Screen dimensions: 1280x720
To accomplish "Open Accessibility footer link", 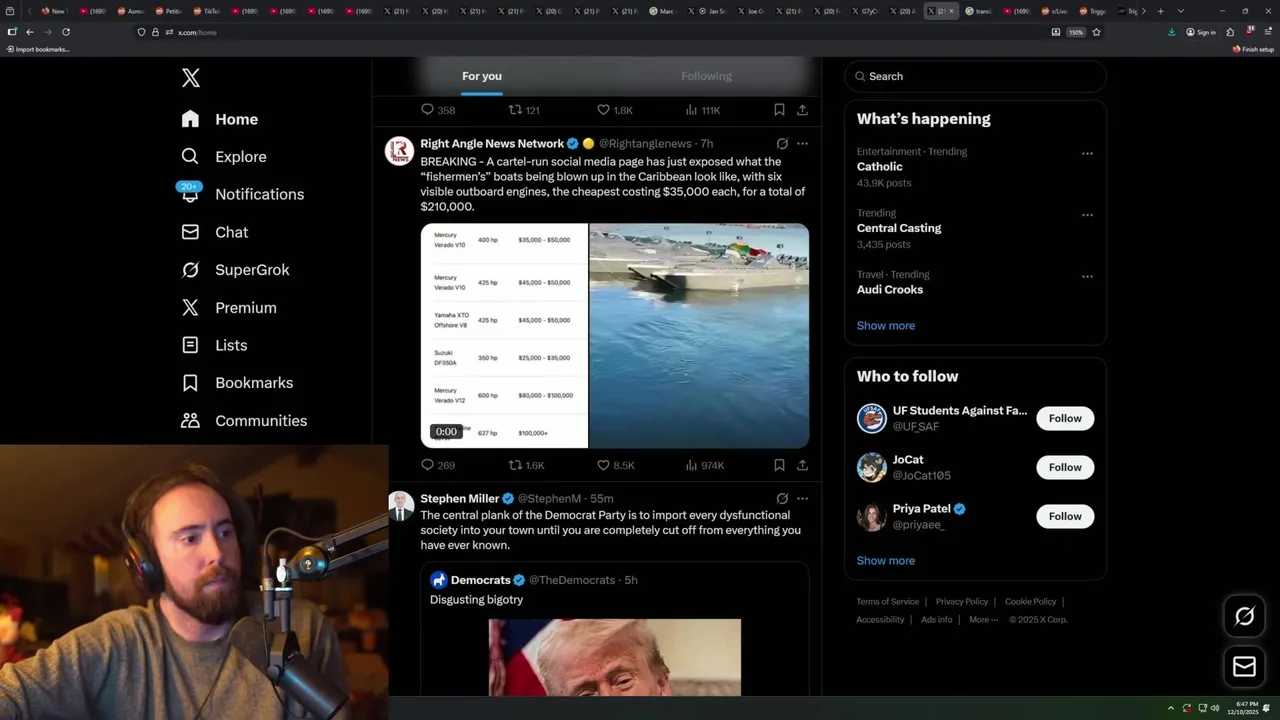I will [x=880, y=620].
